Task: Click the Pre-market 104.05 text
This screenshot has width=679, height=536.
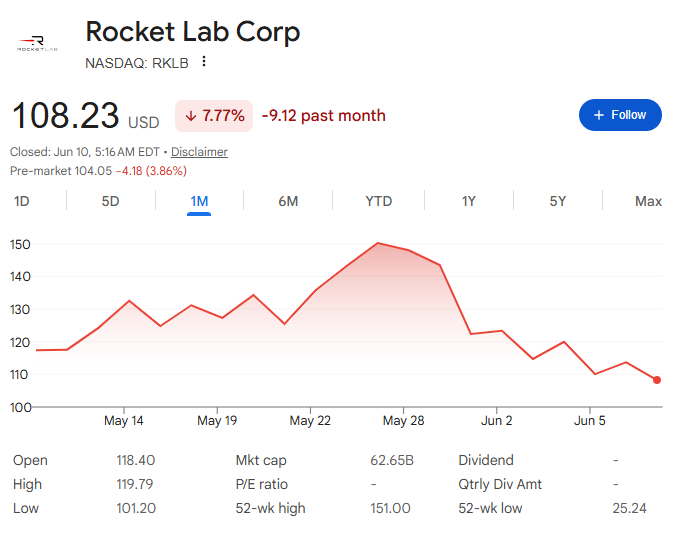Action: [x=61, y=171]
